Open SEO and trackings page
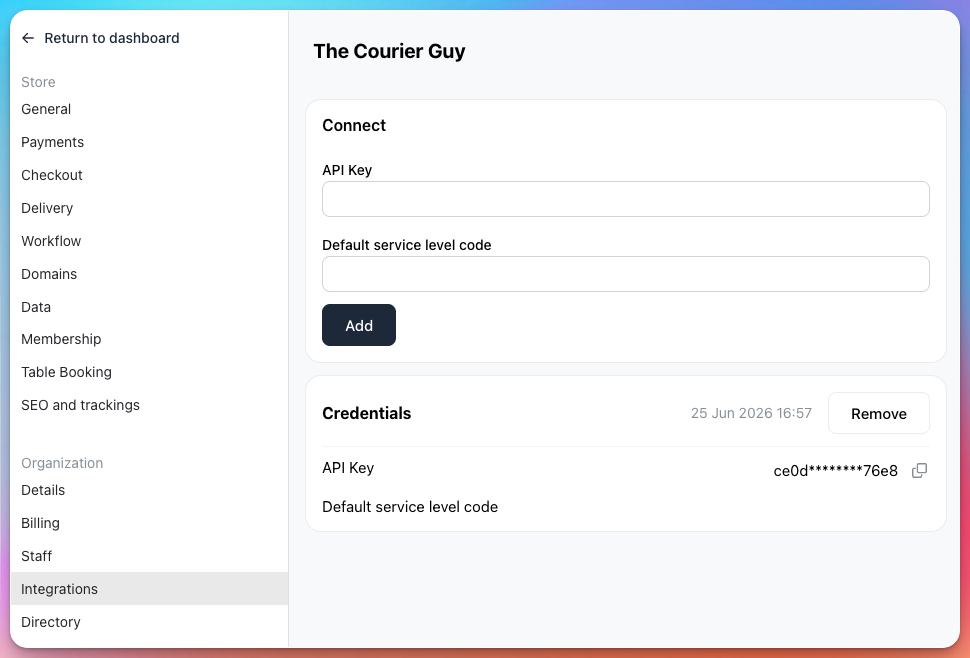The height and width of the screenshot is (658, 970). (x=80, y=405)
